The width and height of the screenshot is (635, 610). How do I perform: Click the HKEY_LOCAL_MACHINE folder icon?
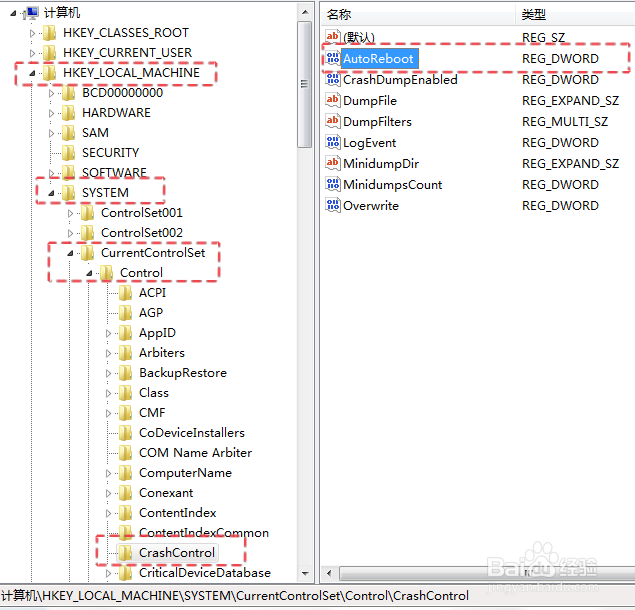click(49, 73)
